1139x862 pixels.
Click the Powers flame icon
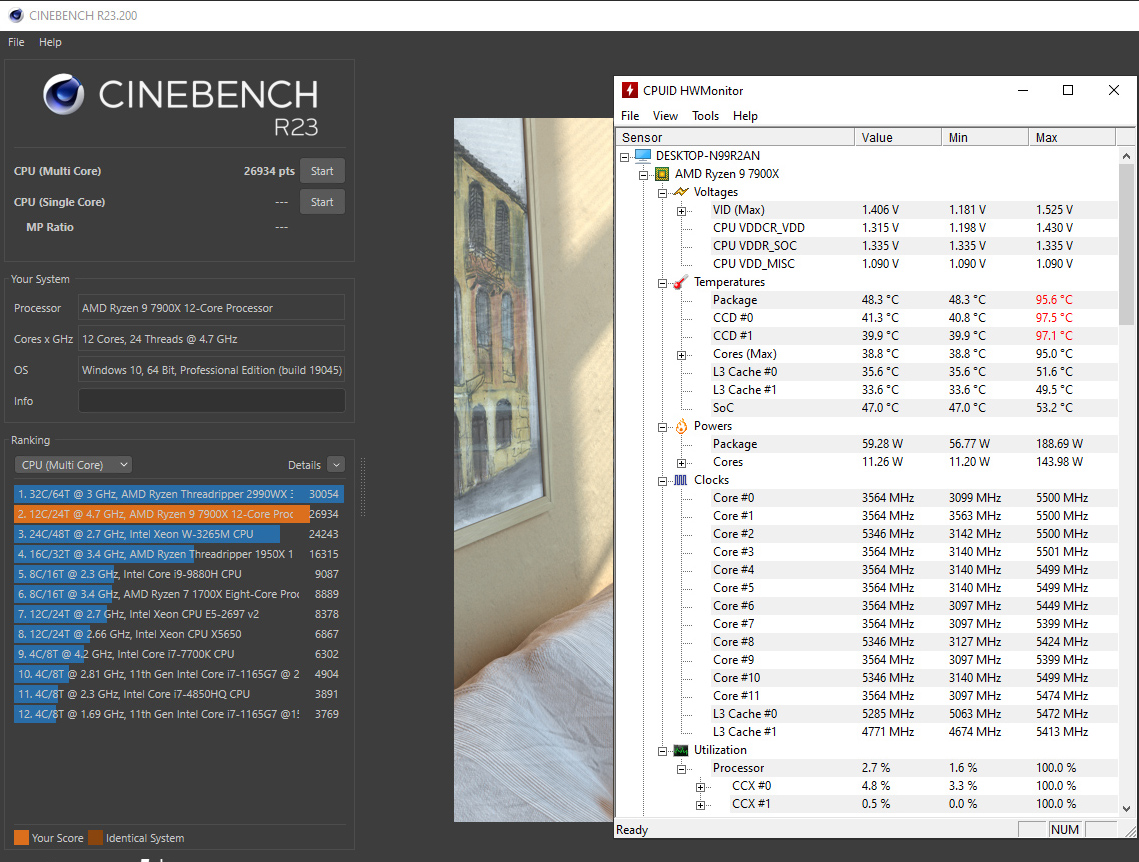point(681,426)
